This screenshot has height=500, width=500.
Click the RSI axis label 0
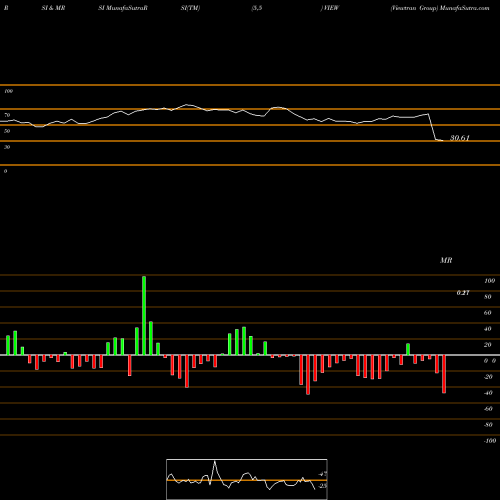(5, 171)
